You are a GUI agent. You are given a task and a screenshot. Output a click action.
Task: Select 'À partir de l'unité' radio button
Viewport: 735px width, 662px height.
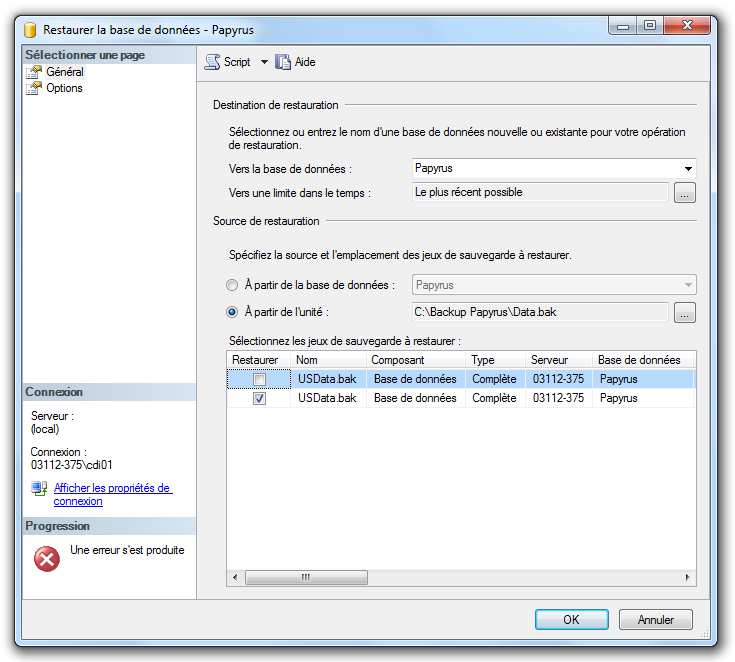point(233,313)
